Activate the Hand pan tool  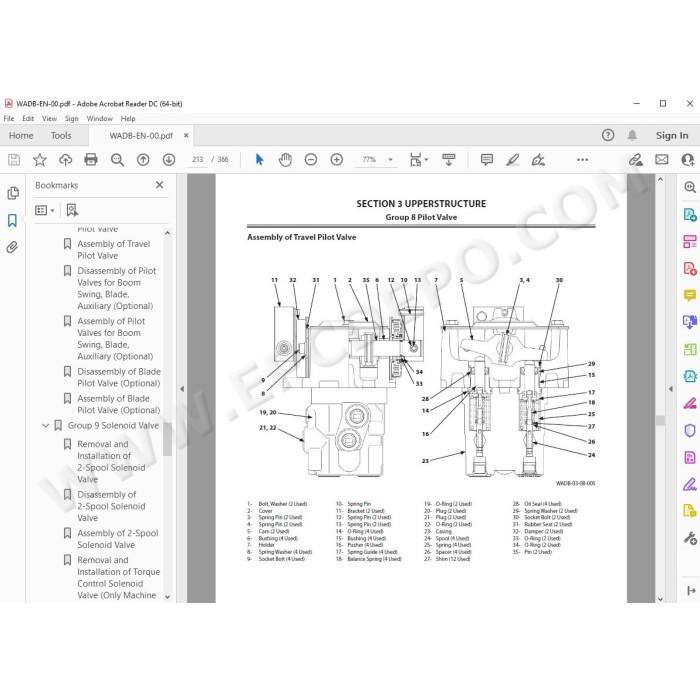(x=285, y=159)
